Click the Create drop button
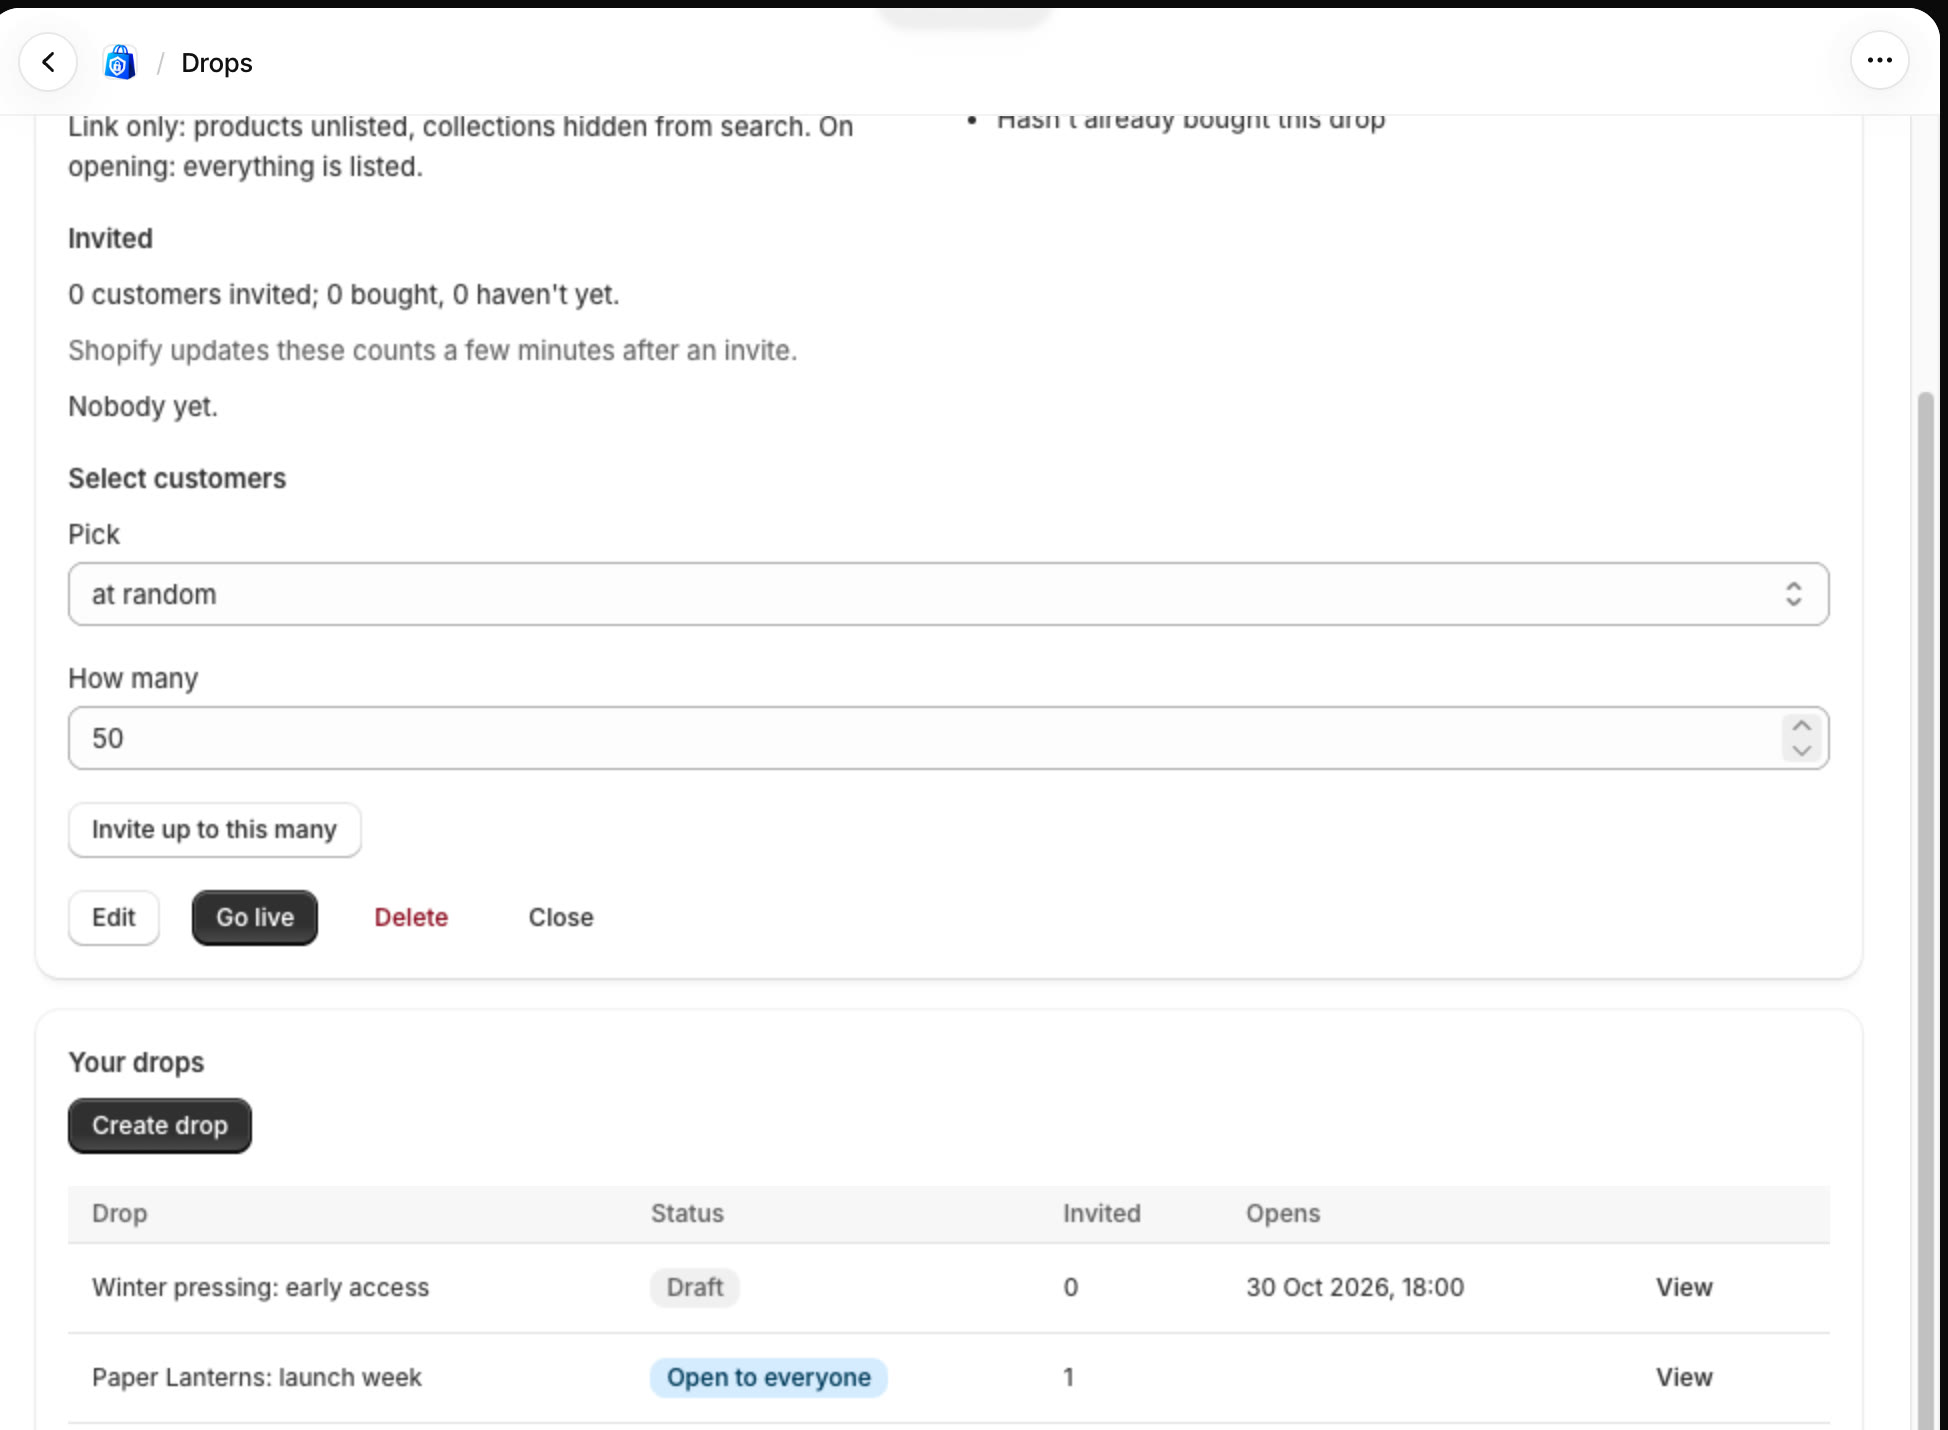The height and width of the screenshot is (1430, 1948). tap(160, 1126)
